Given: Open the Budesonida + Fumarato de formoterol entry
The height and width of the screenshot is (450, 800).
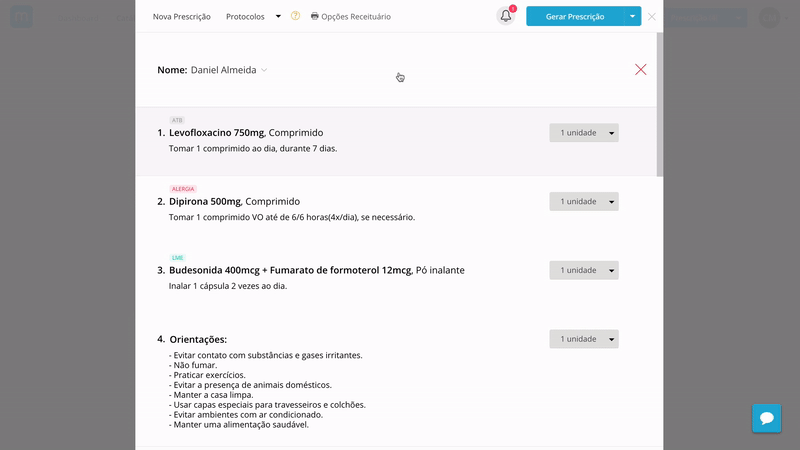Looking at the screenshot, I should pyautogui.click(x=316, y=270).
